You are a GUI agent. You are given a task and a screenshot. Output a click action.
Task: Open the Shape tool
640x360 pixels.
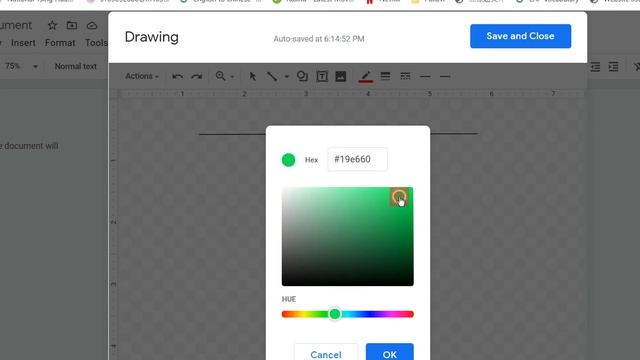coord(302,76)
